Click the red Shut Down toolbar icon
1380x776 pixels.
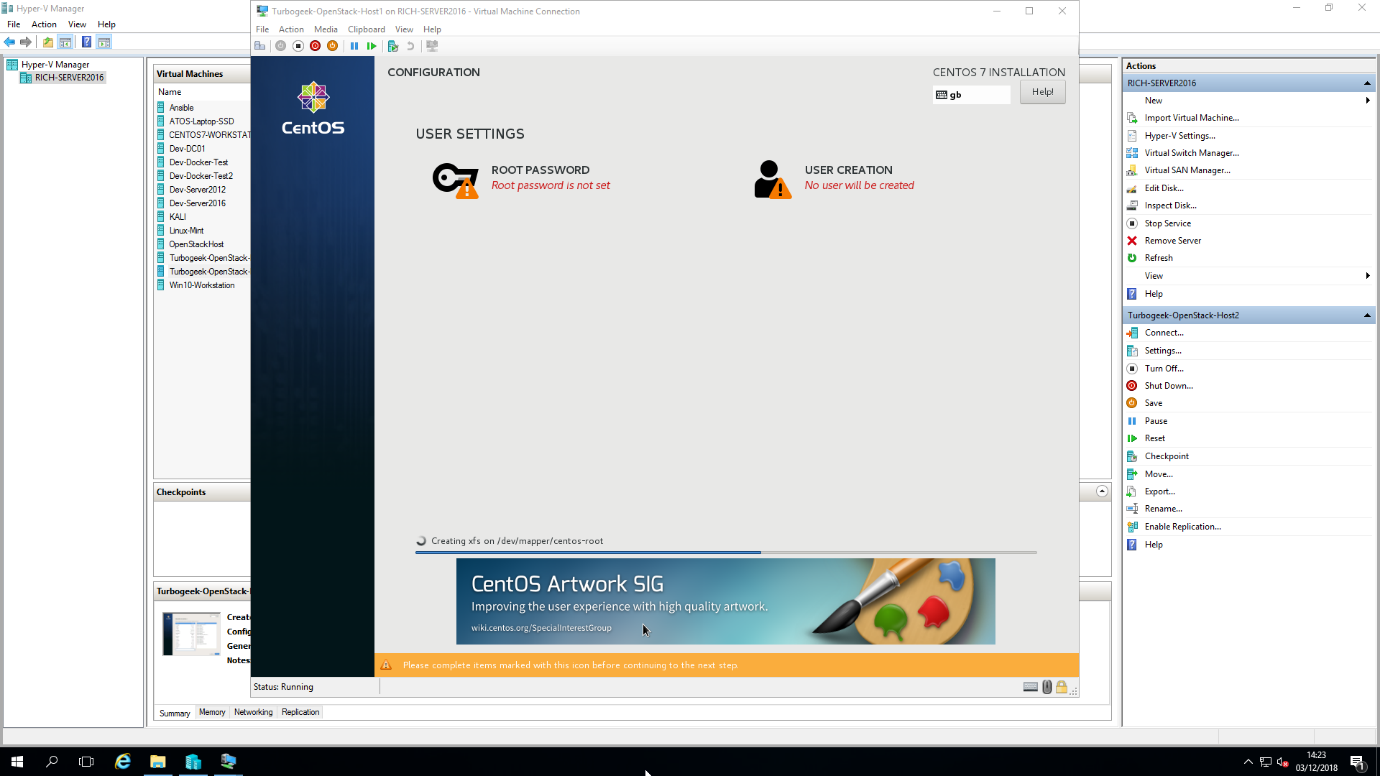[x=315, y=46]
